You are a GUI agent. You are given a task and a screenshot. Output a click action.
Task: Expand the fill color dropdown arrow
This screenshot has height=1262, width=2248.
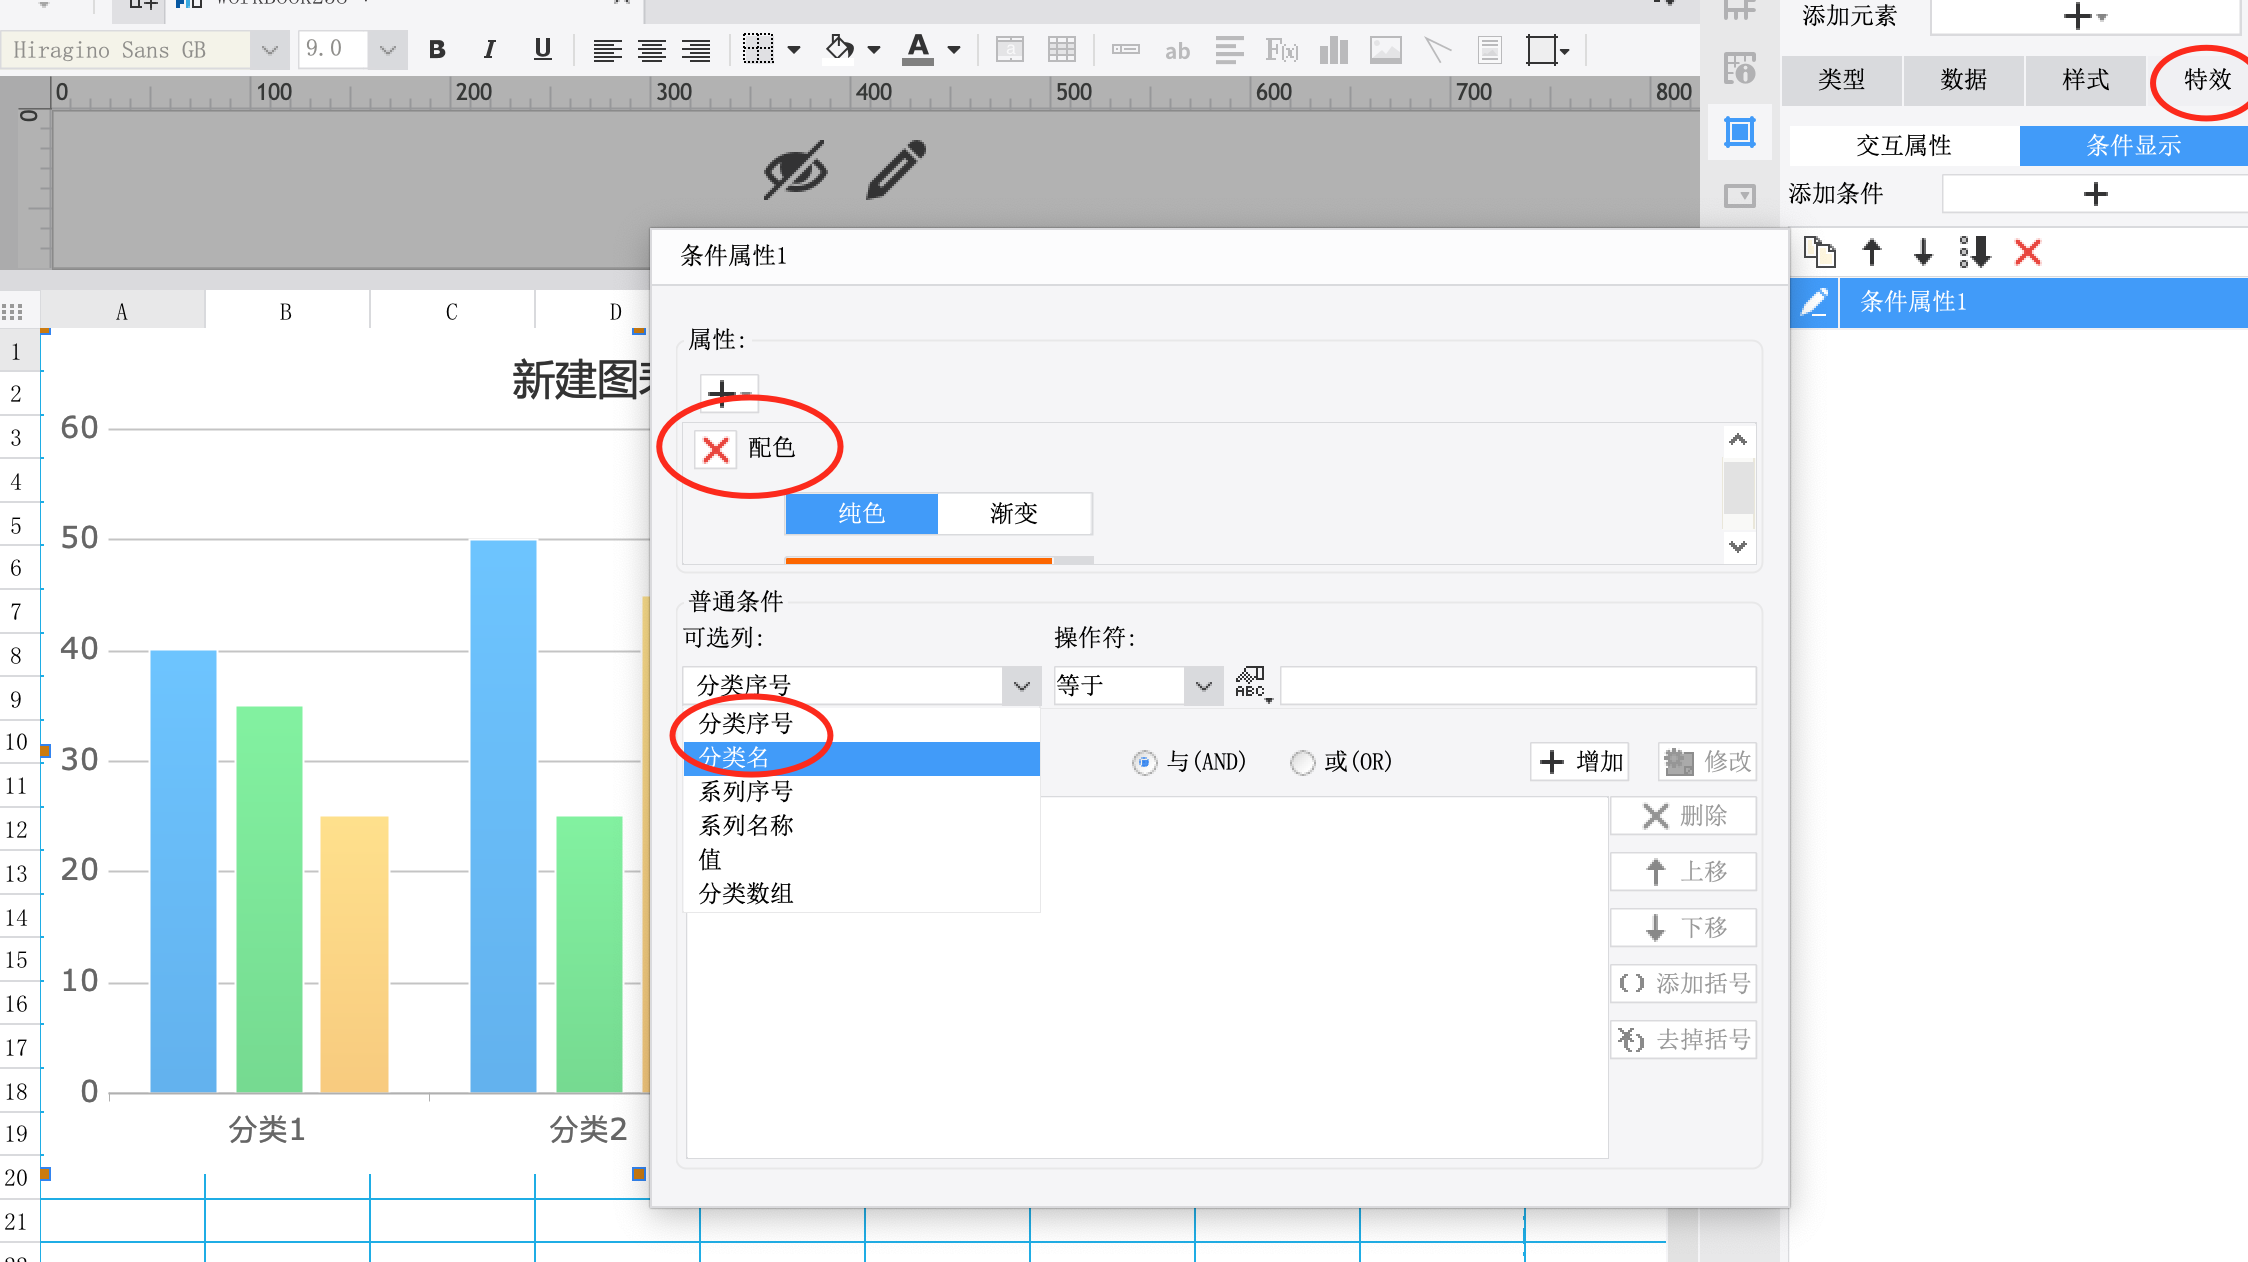coord(874,49)
